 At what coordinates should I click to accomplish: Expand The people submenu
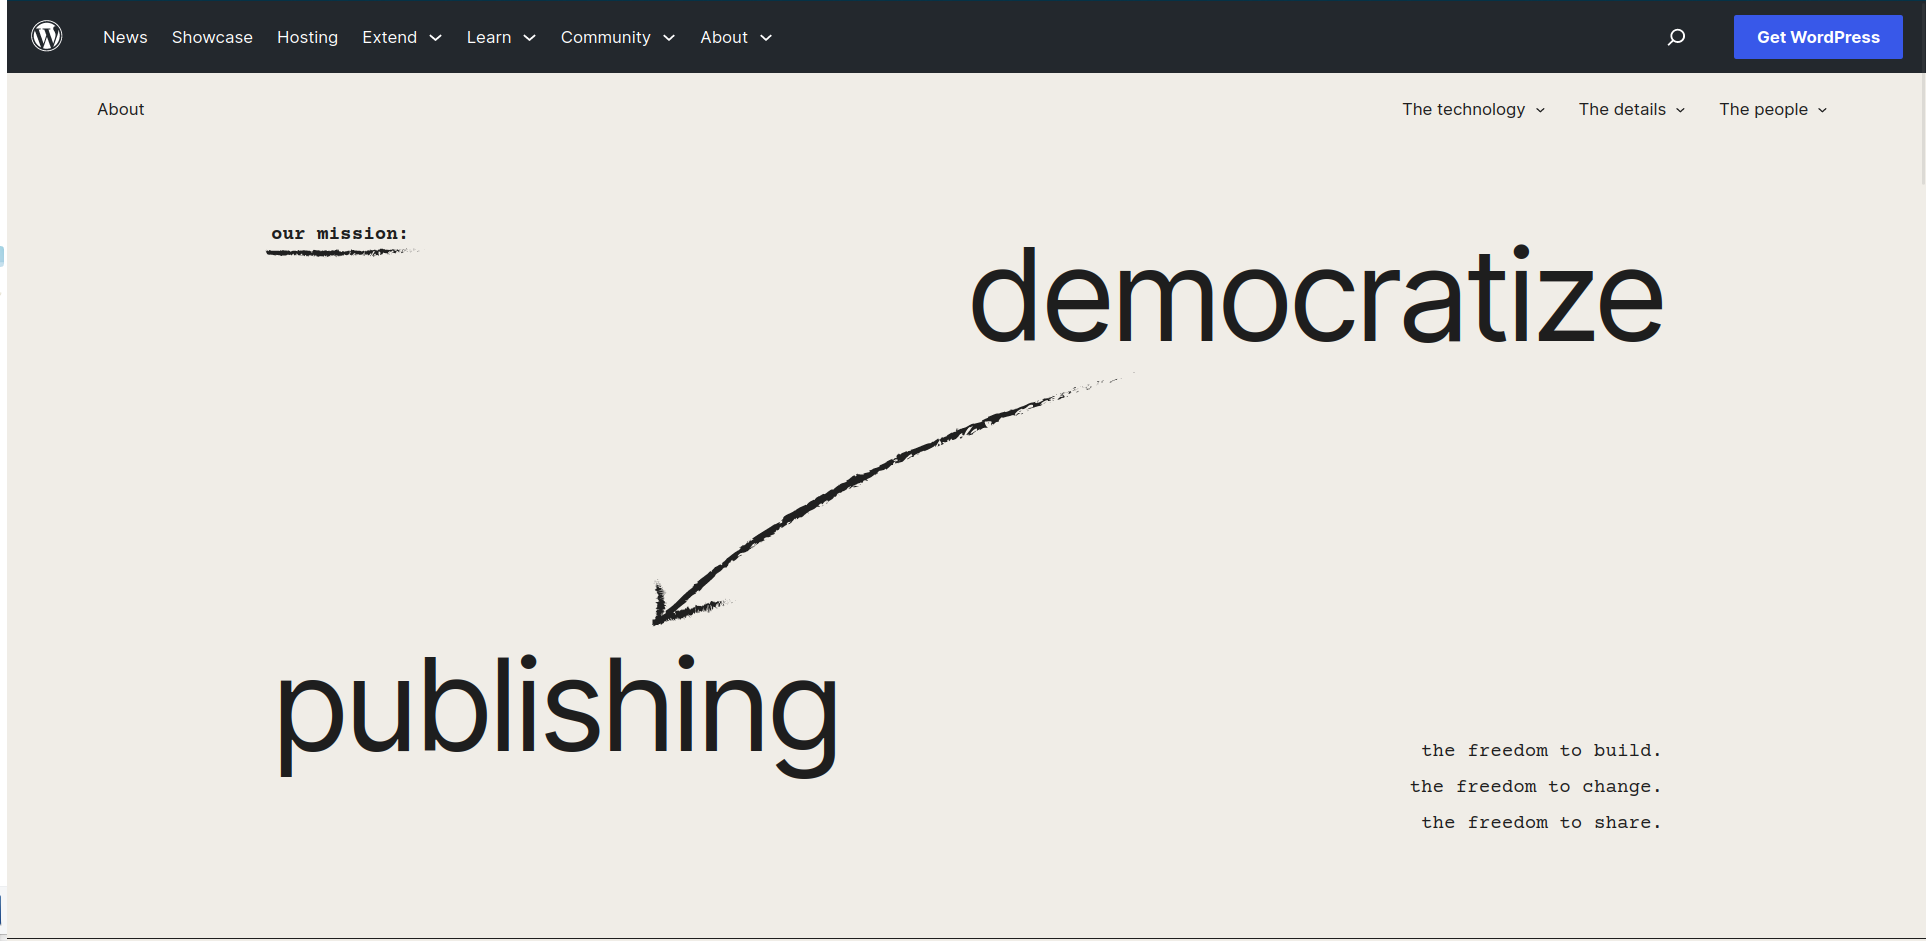[x=1774, y=109]
